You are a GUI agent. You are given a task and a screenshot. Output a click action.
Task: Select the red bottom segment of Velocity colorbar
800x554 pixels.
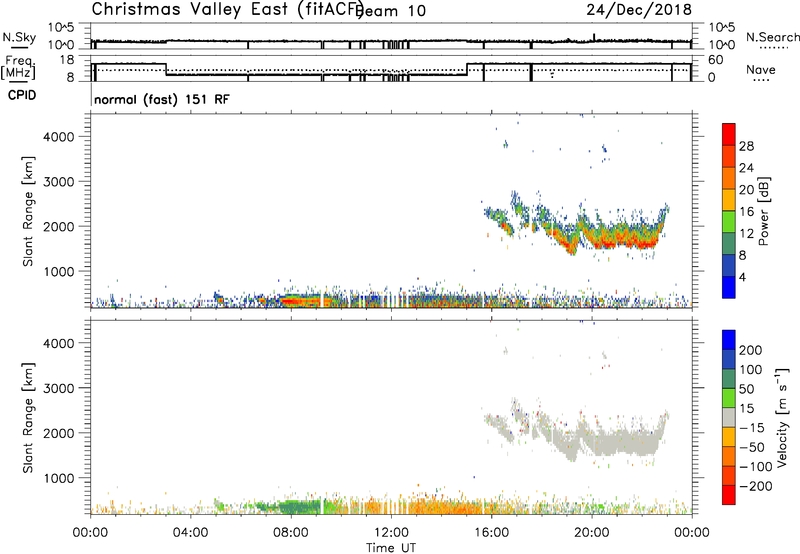tap(729, 495)
